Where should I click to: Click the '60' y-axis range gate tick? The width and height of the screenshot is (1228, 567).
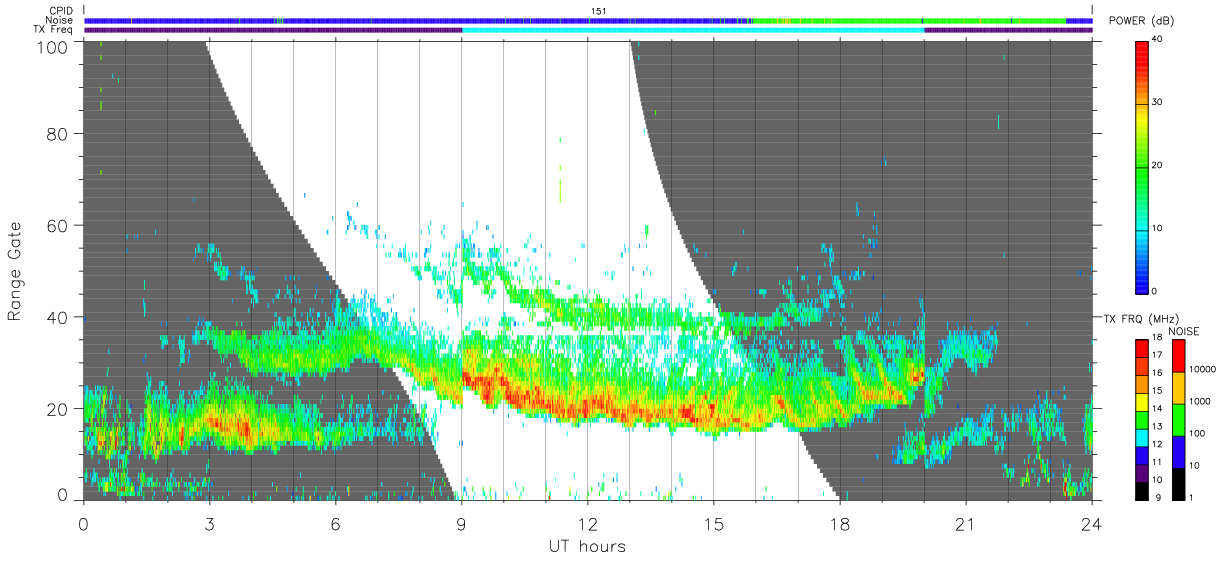pyautogui.click(x=58, y=225)
